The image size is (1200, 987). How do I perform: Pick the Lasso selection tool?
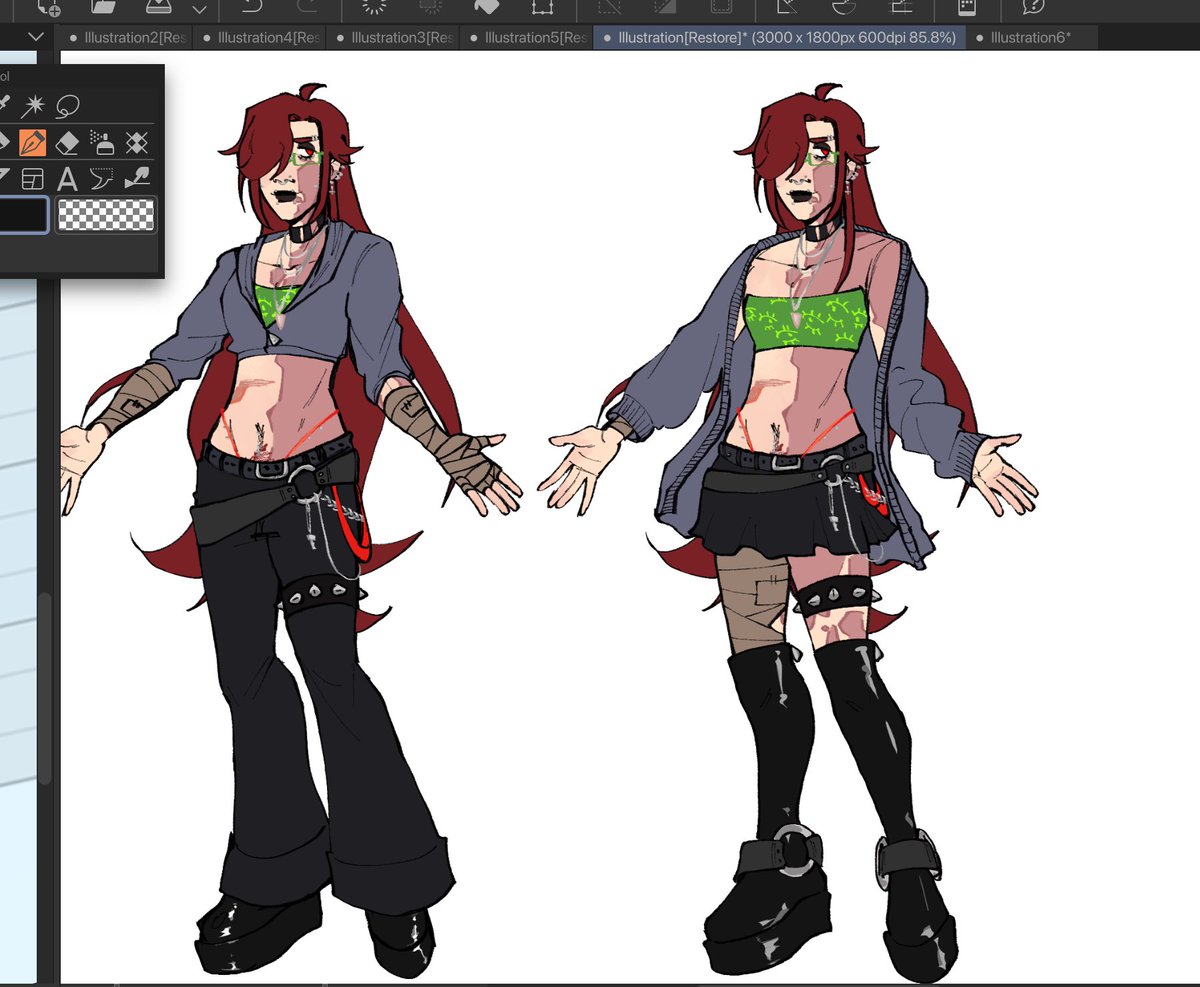click(x=66, y=105)
